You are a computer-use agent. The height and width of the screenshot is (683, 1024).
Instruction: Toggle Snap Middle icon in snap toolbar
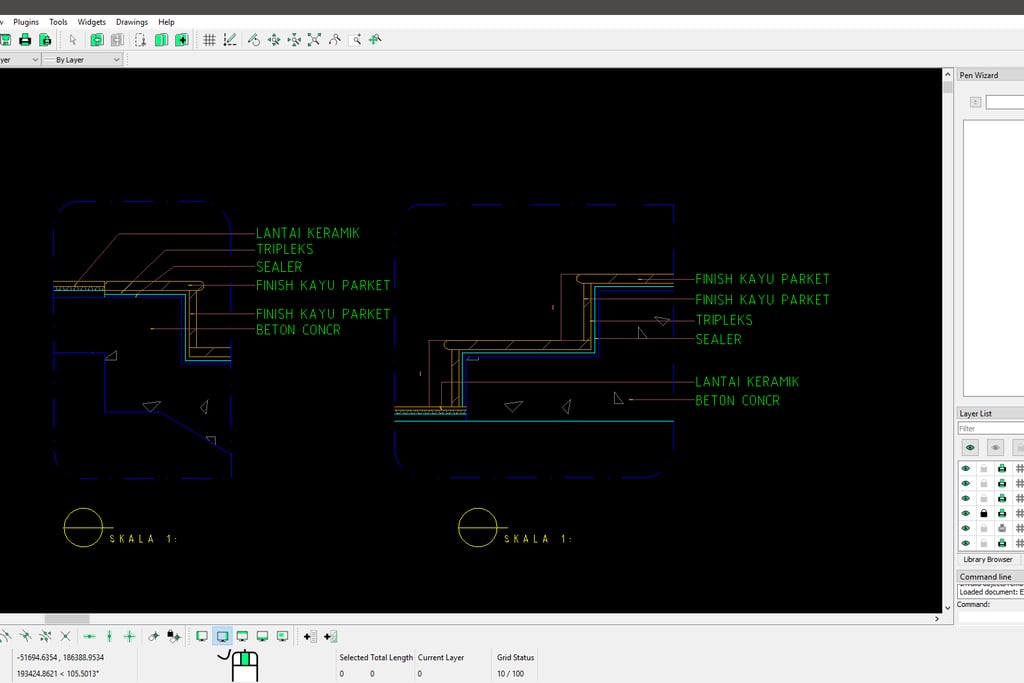[45, 636]
